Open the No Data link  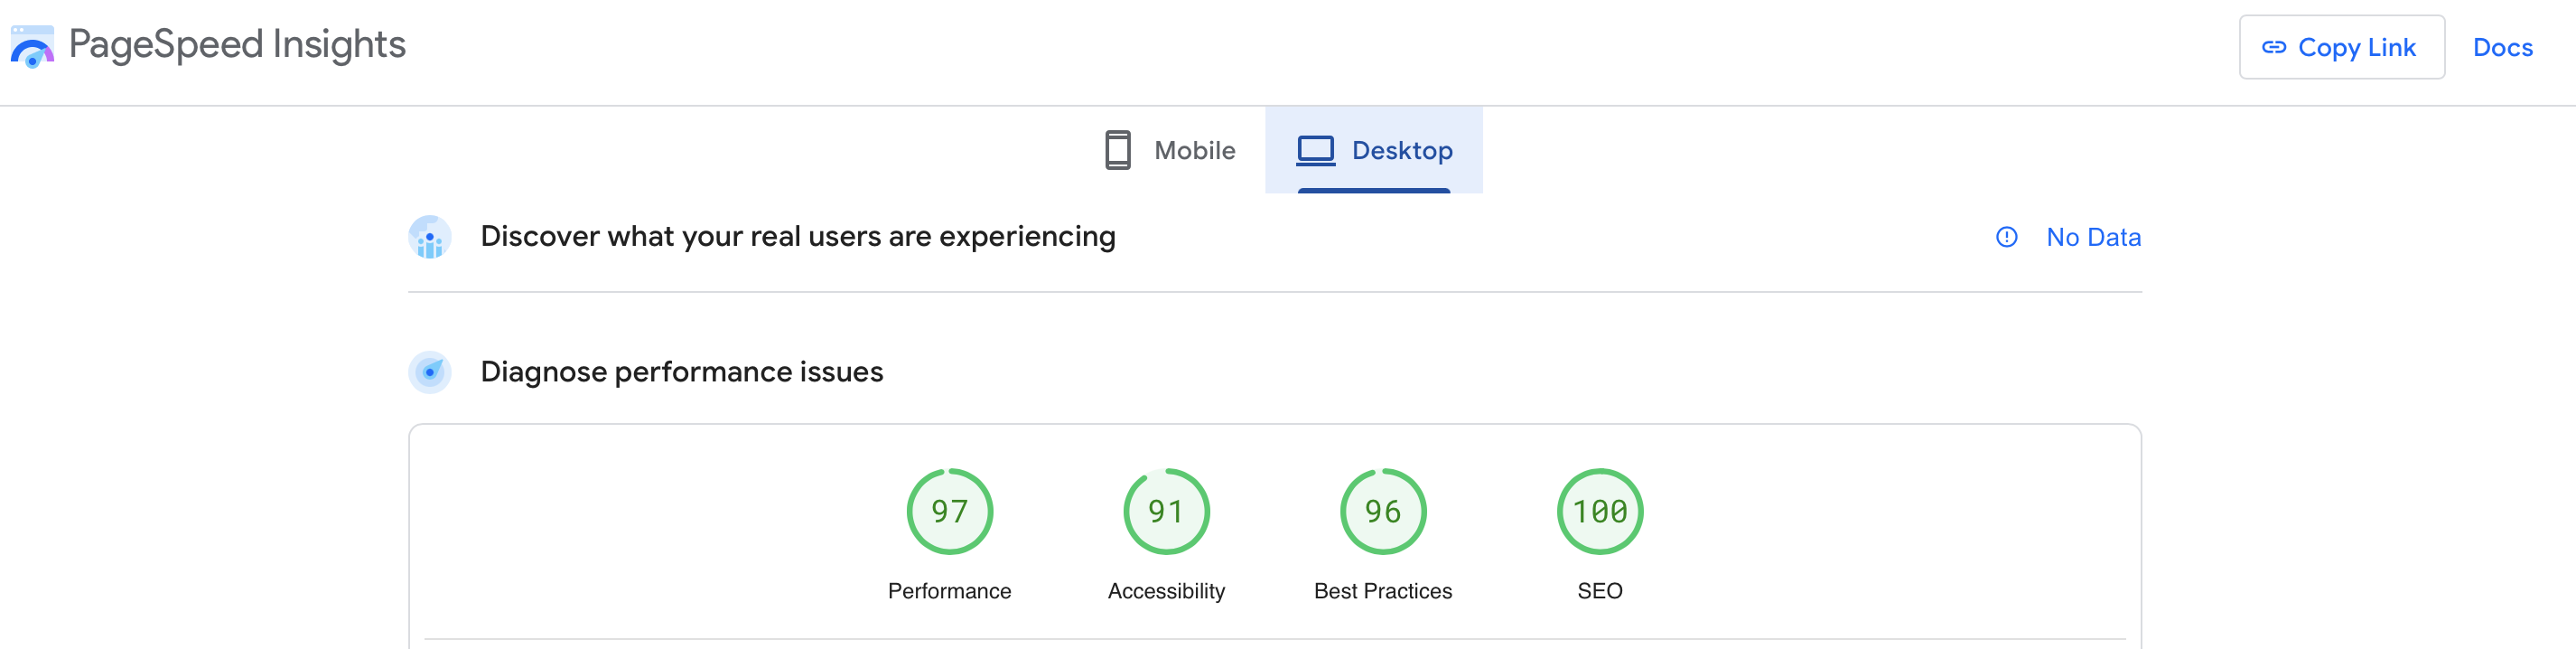coord(2093,237)
